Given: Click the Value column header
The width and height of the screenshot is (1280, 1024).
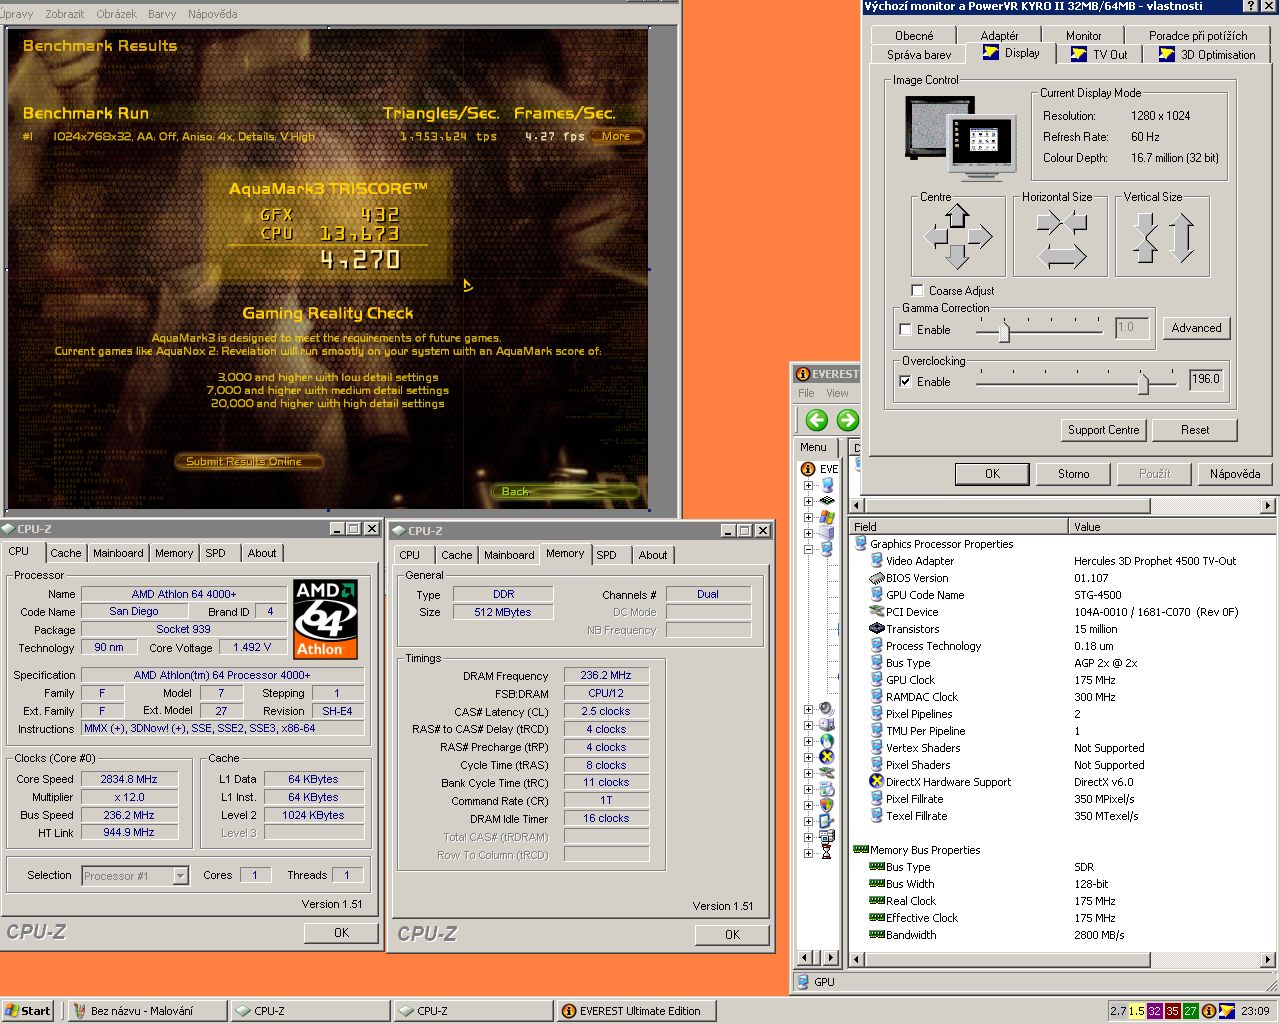Looking at the screenshot, I should click(x=1172, y=526).
